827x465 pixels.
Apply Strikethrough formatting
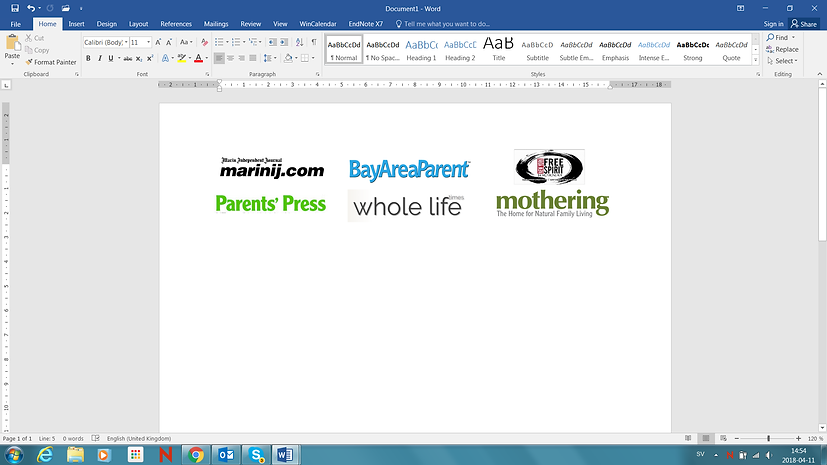[x=128, y=59]
